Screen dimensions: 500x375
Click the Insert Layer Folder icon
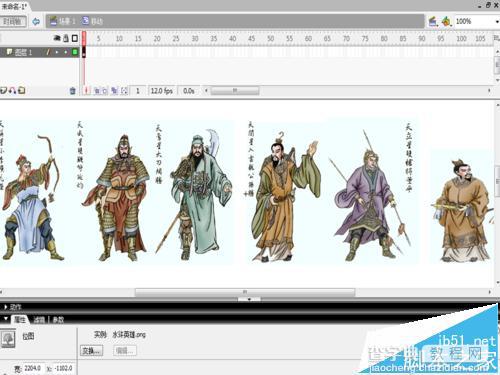[x=22, y=90]
